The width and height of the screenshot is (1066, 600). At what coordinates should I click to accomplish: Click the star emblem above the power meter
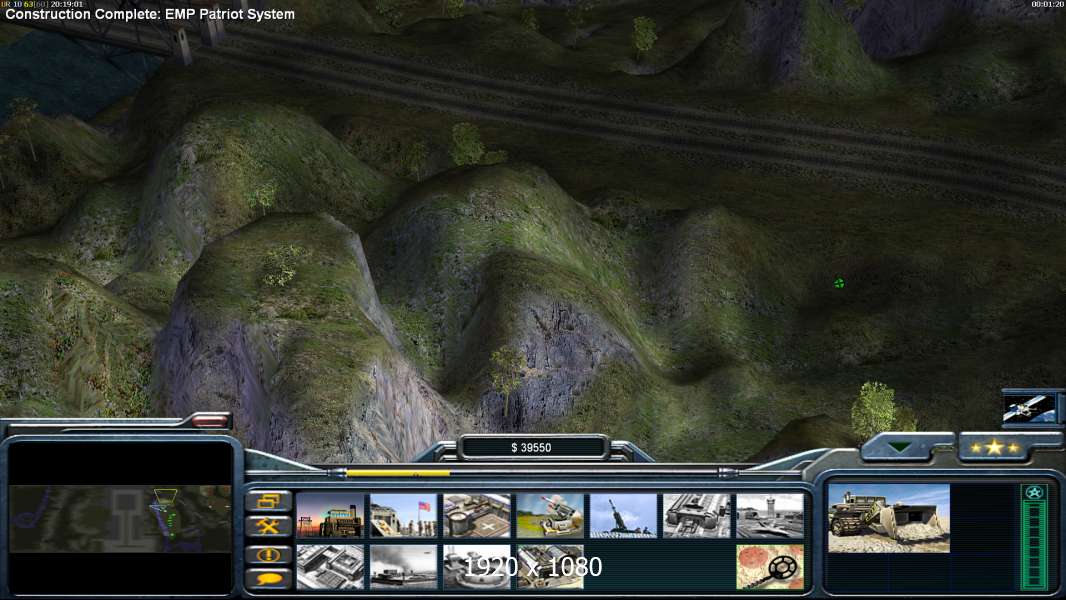pyautogui.click(x=1034, y=493)
